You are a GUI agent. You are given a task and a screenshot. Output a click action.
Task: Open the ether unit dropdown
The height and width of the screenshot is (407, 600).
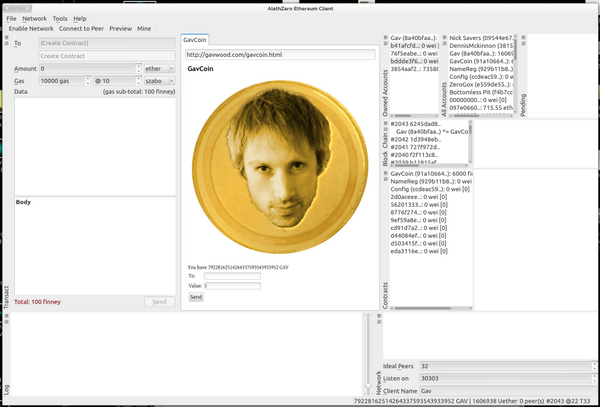(160, 69)
